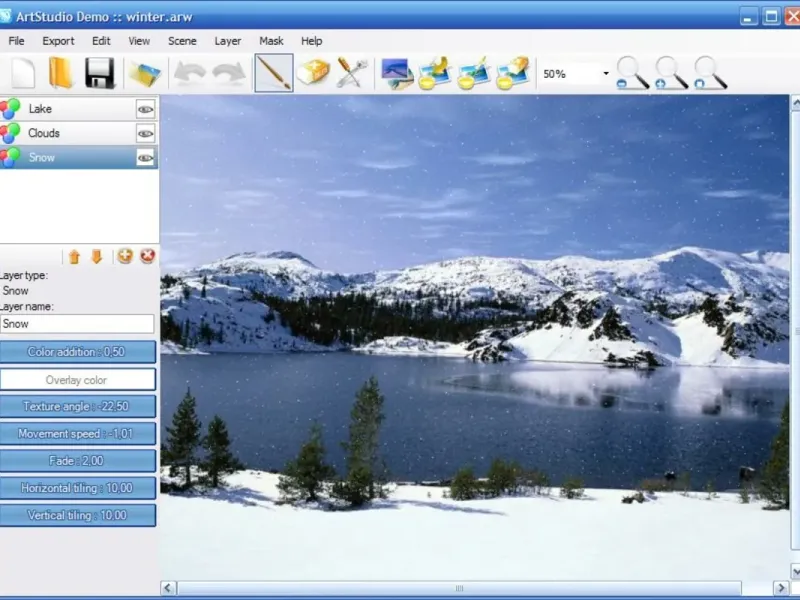Open the Layer menu
Image resolution: width=800 pixels, height=600 pixels.
[x=228, y=41]
